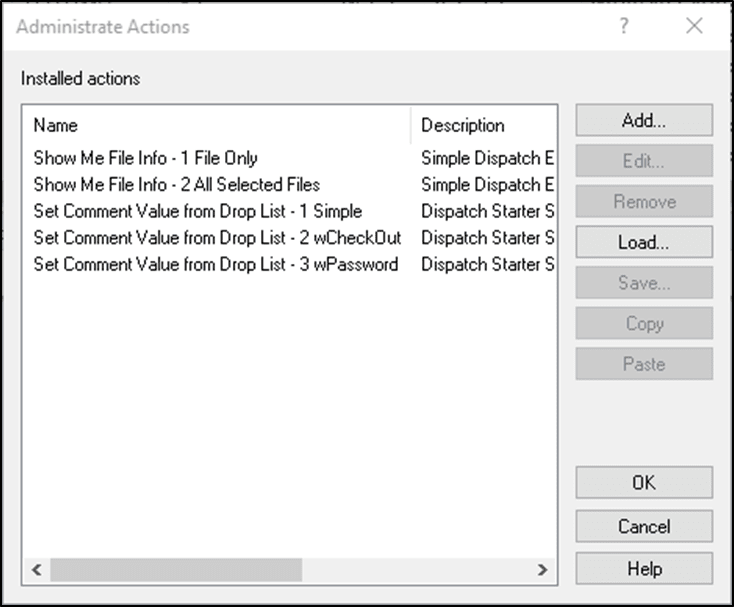Click the horizontal scrollbar left arrow
The image size is (734, 607).
(37, 570)
